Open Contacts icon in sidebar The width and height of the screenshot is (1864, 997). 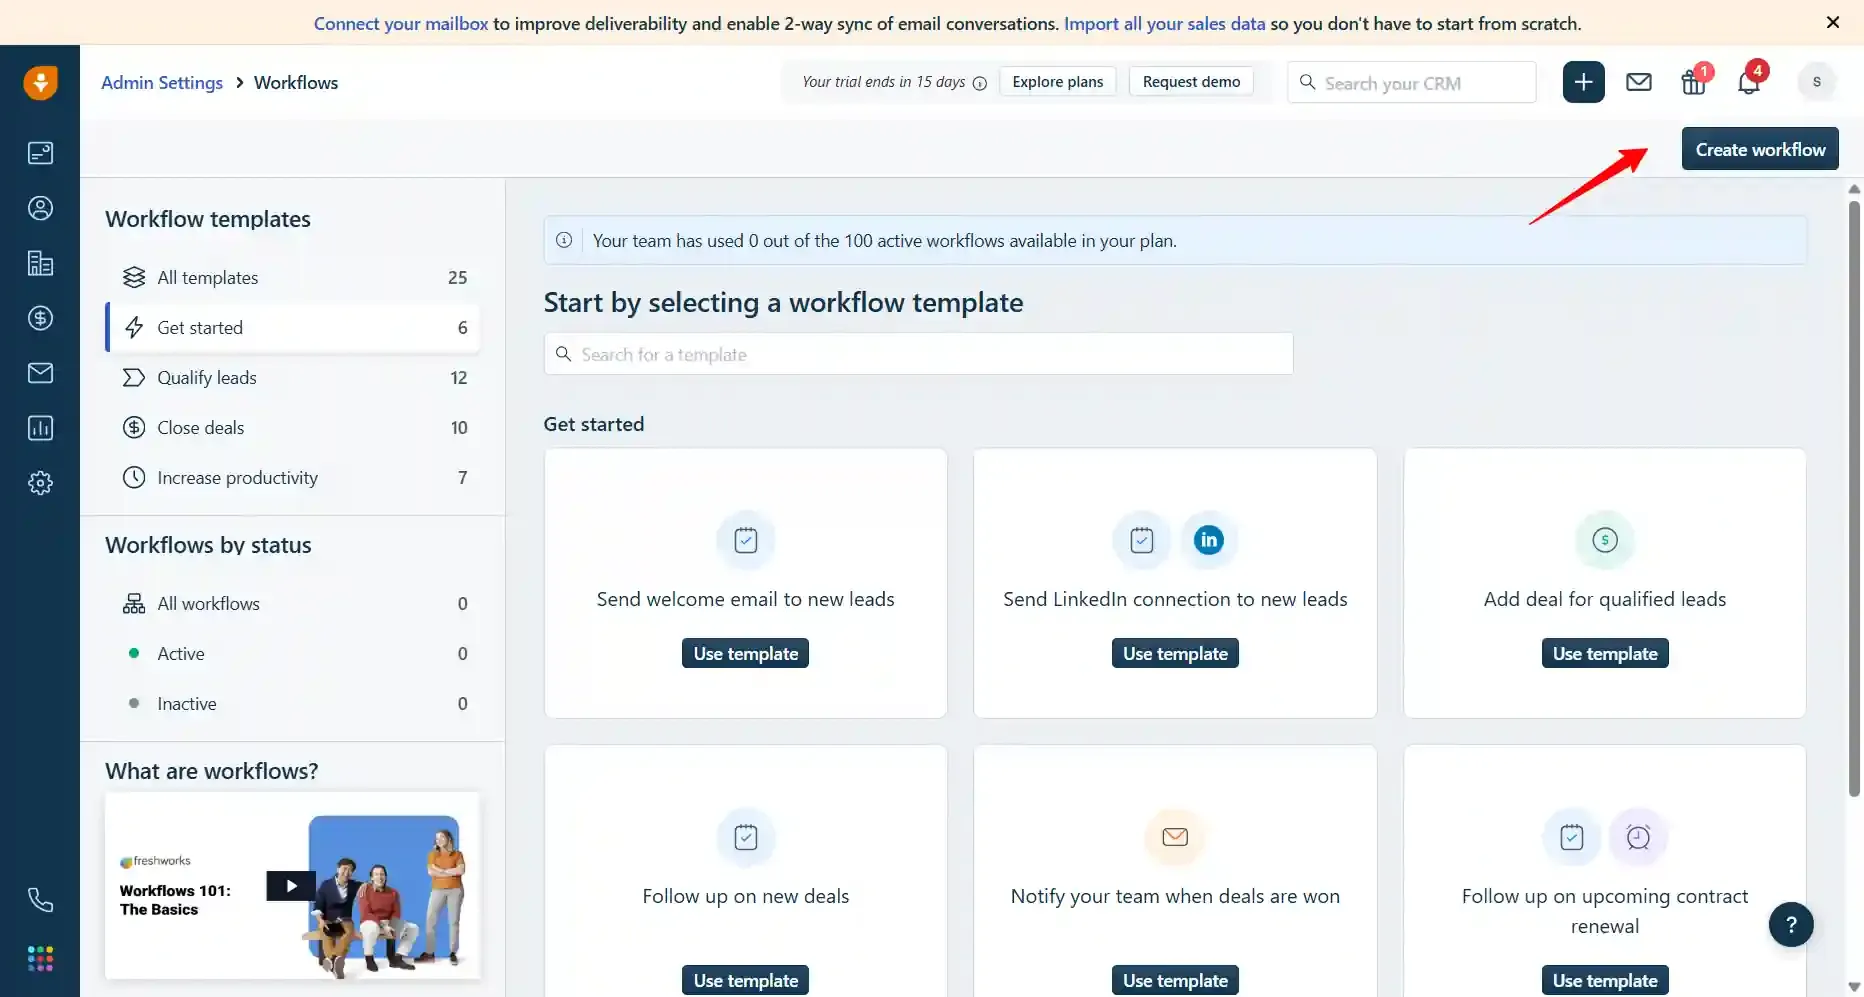tap(40, 208)
